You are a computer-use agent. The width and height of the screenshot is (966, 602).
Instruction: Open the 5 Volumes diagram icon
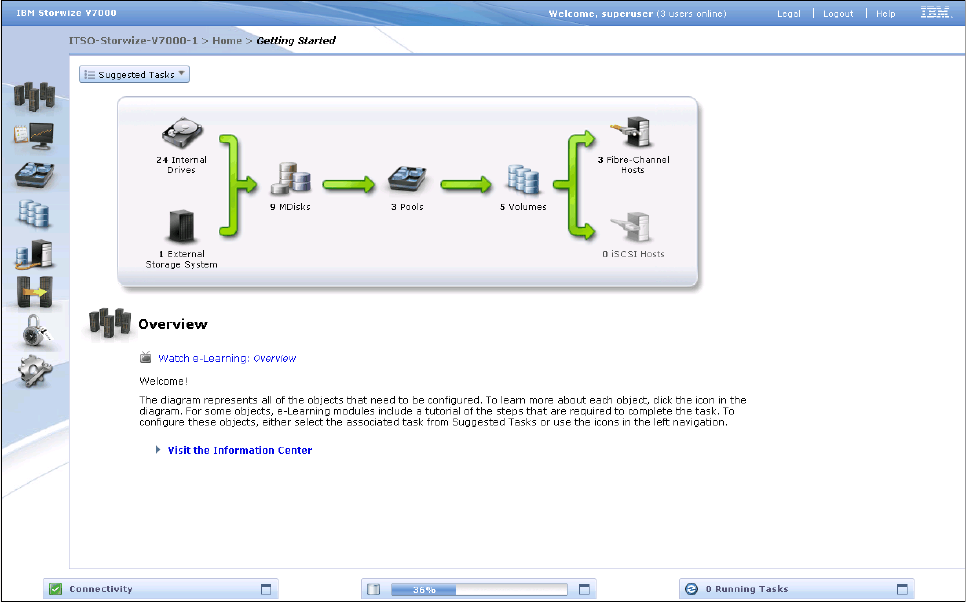[523, 181]
